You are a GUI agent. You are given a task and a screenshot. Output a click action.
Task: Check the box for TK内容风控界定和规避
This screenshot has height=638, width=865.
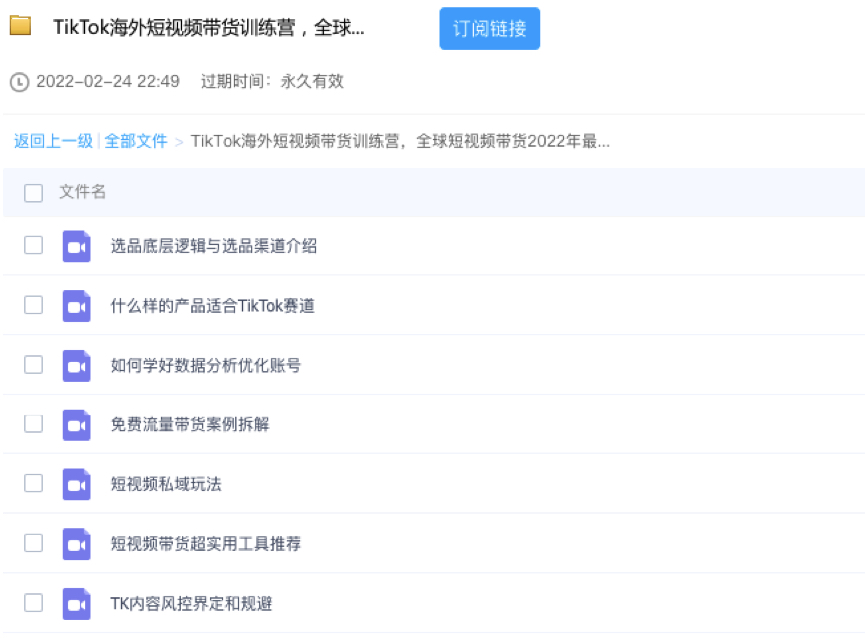34,603
